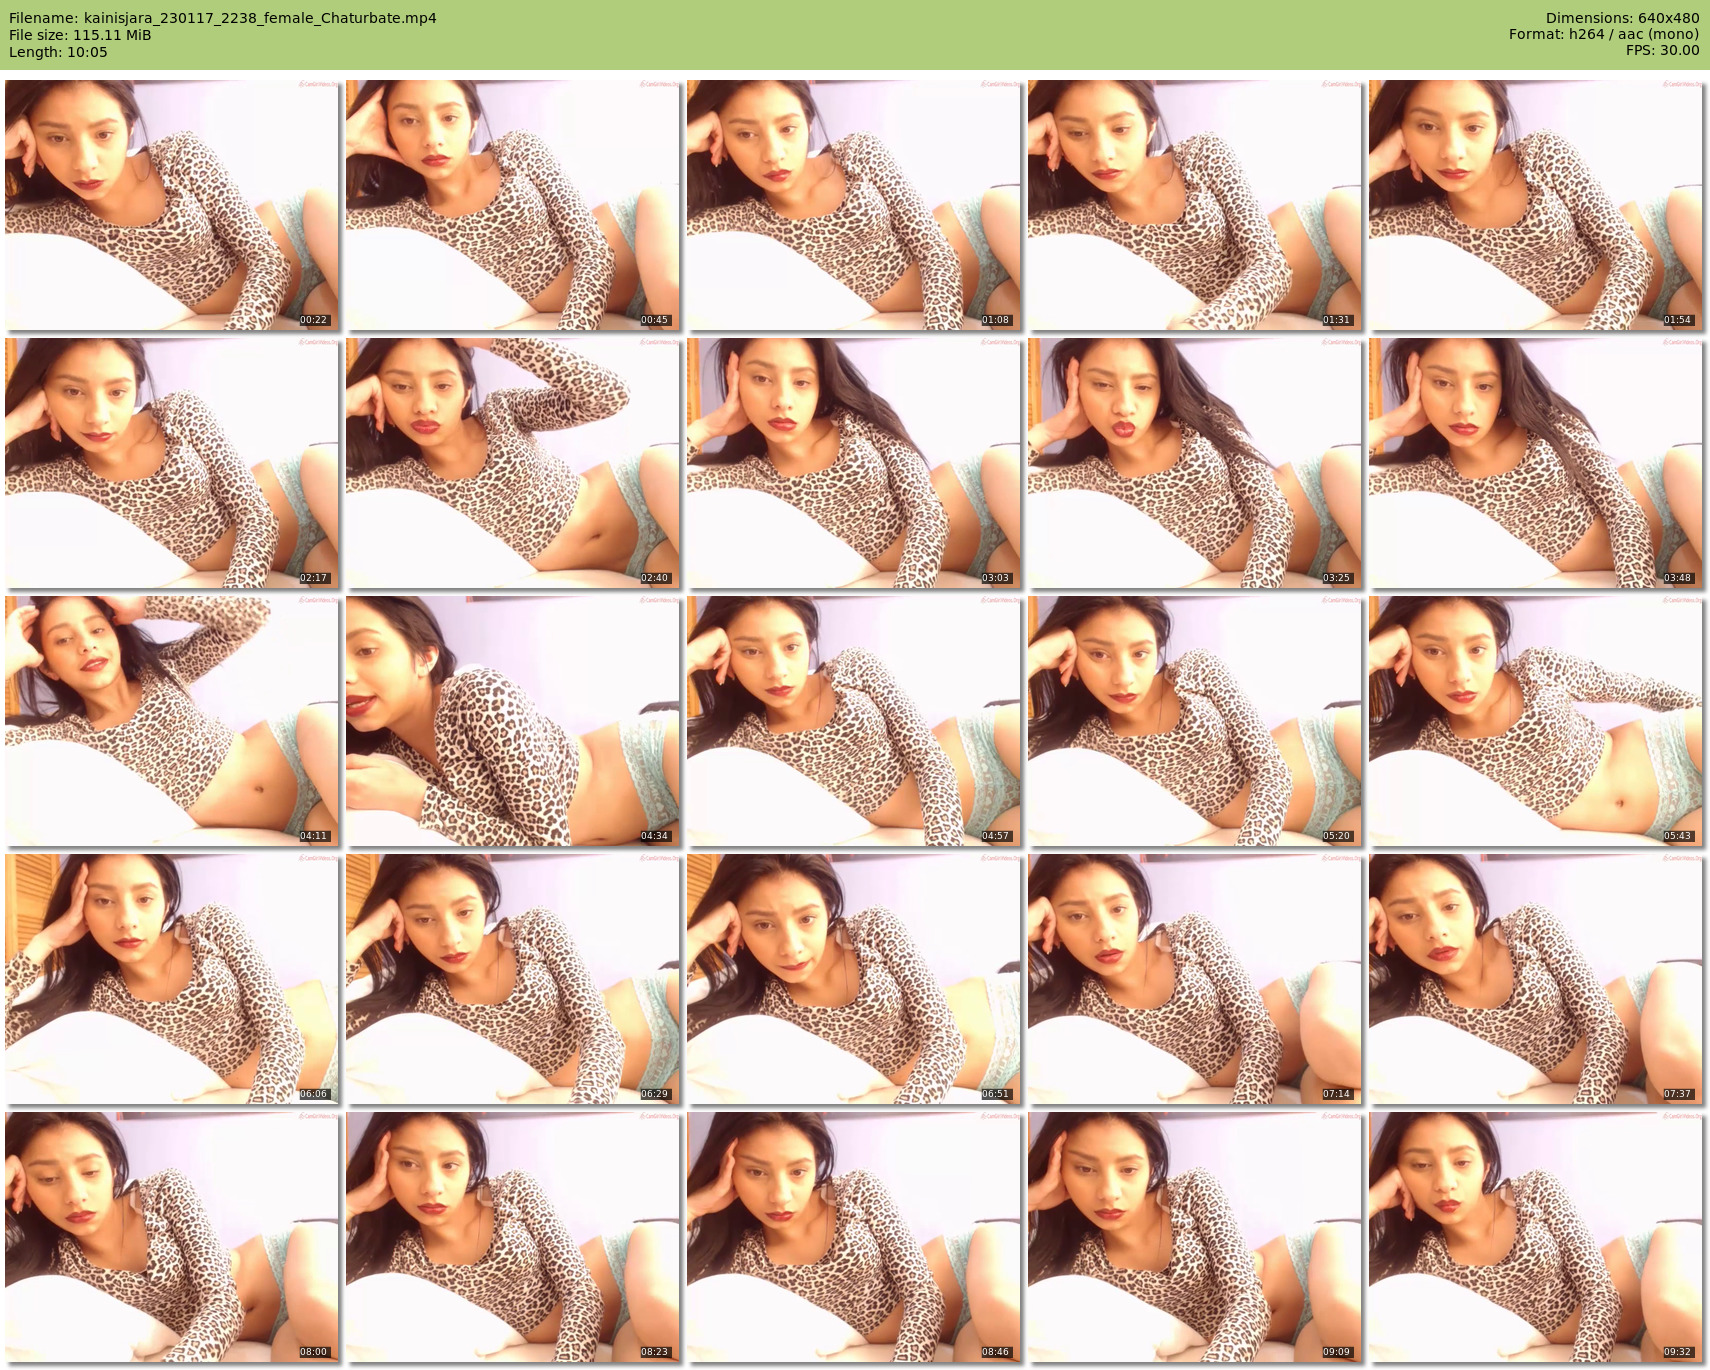Open the thumbnail marked 01:08

854,205
